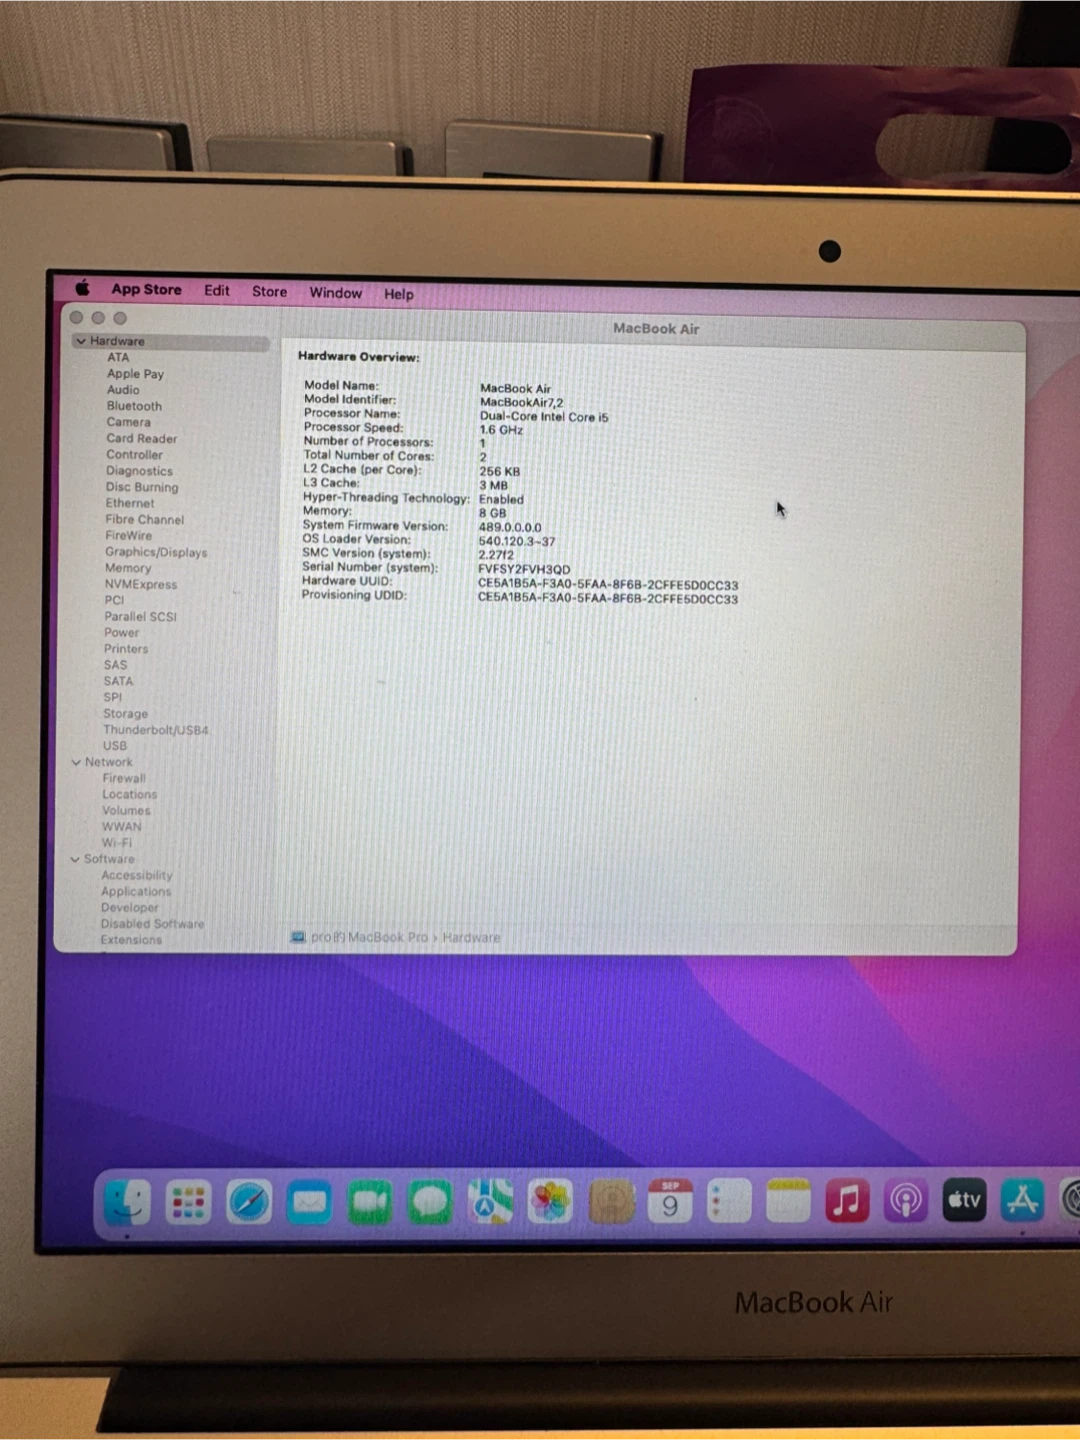Image resolution: width=1080 pixels, height=1440 pixels.
Task: Select Controller in the sidebar
Action: pyautogui.click(x=134, y=454)
